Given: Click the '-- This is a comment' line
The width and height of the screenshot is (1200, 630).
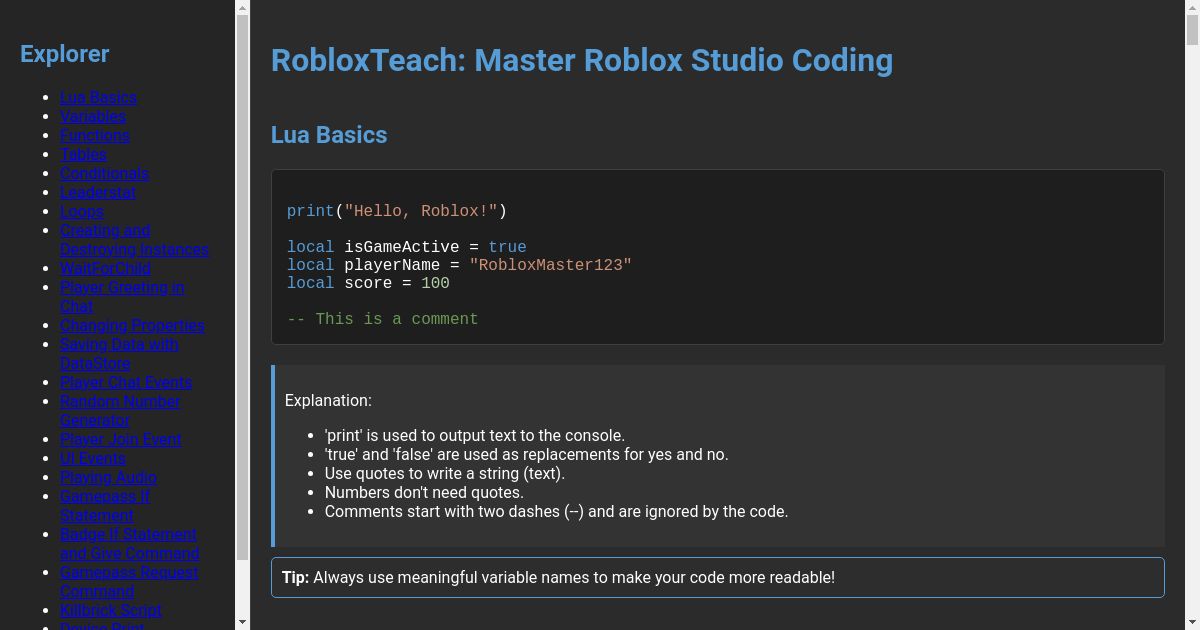Looking at the screenshot, I should coord(382,319).
